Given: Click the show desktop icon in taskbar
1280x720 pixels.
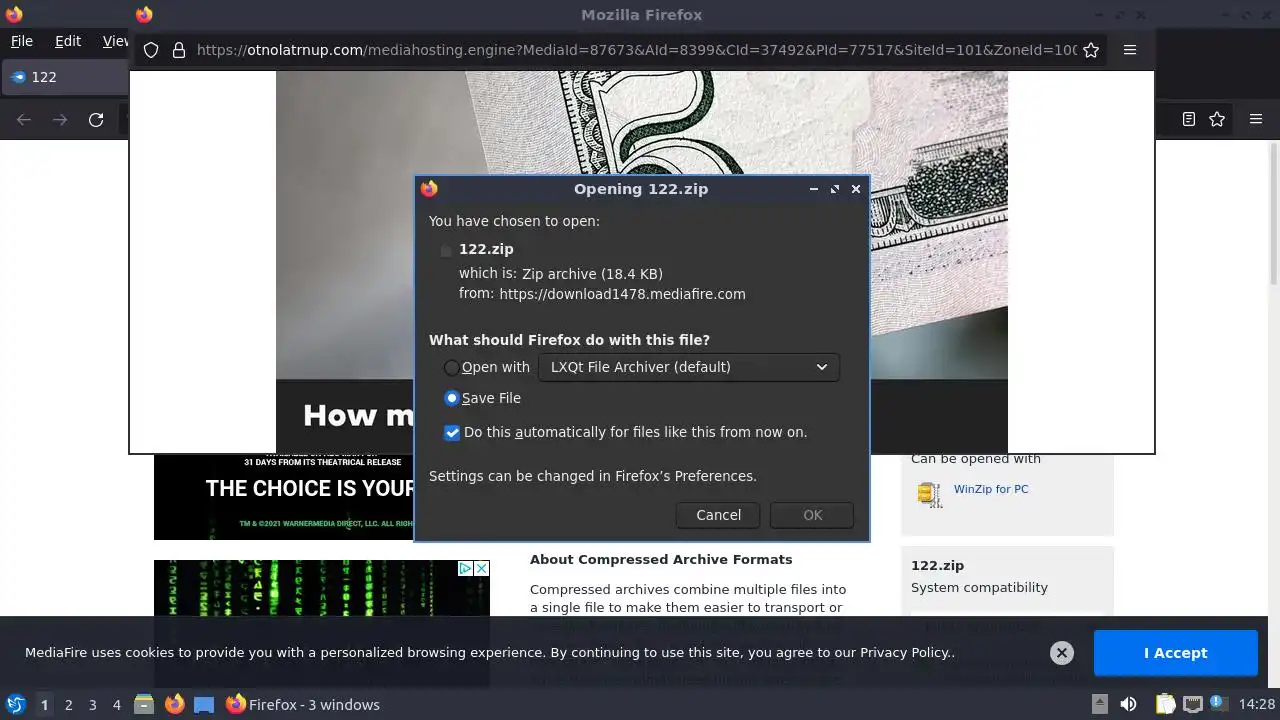Looking at the screenshot, I should [204, 705].
